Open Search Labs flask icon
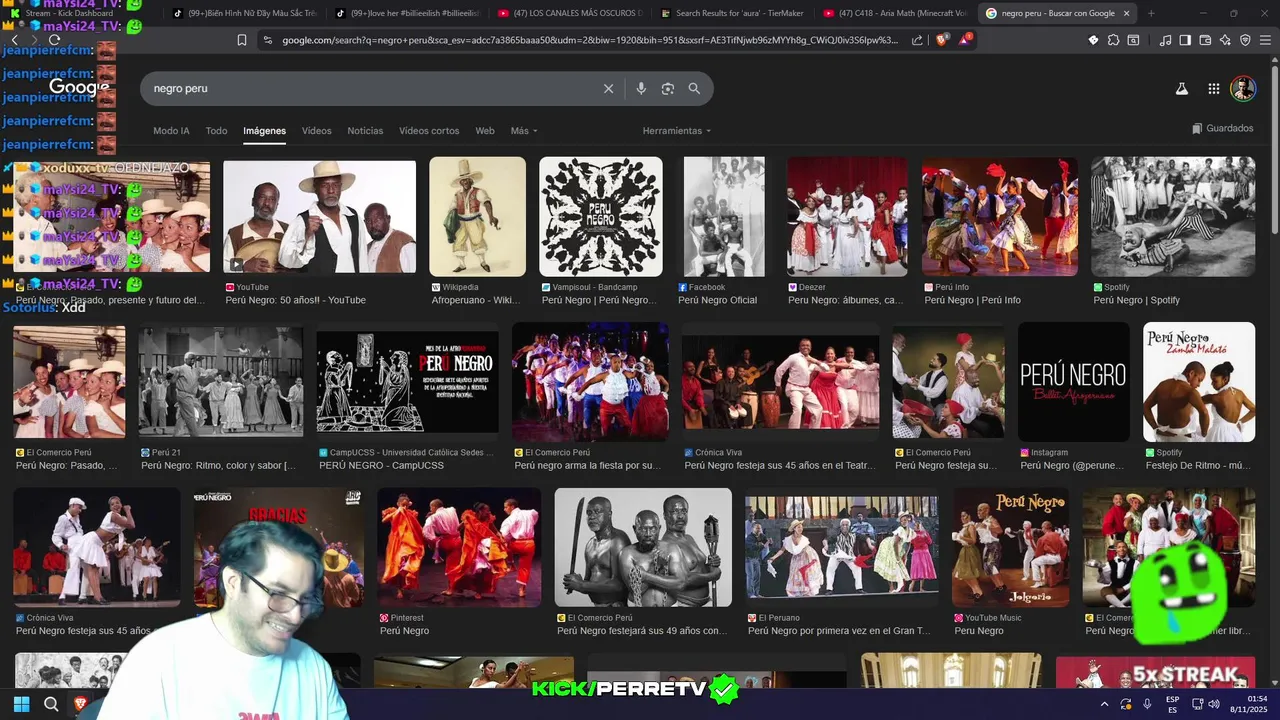This screenshot has width=1280, height=720. (1181, 88)
